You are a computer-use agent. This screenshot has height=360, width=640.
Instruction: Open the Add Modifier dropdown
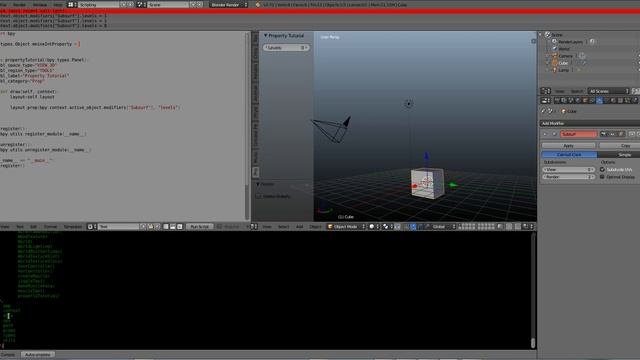pos(590,123)
